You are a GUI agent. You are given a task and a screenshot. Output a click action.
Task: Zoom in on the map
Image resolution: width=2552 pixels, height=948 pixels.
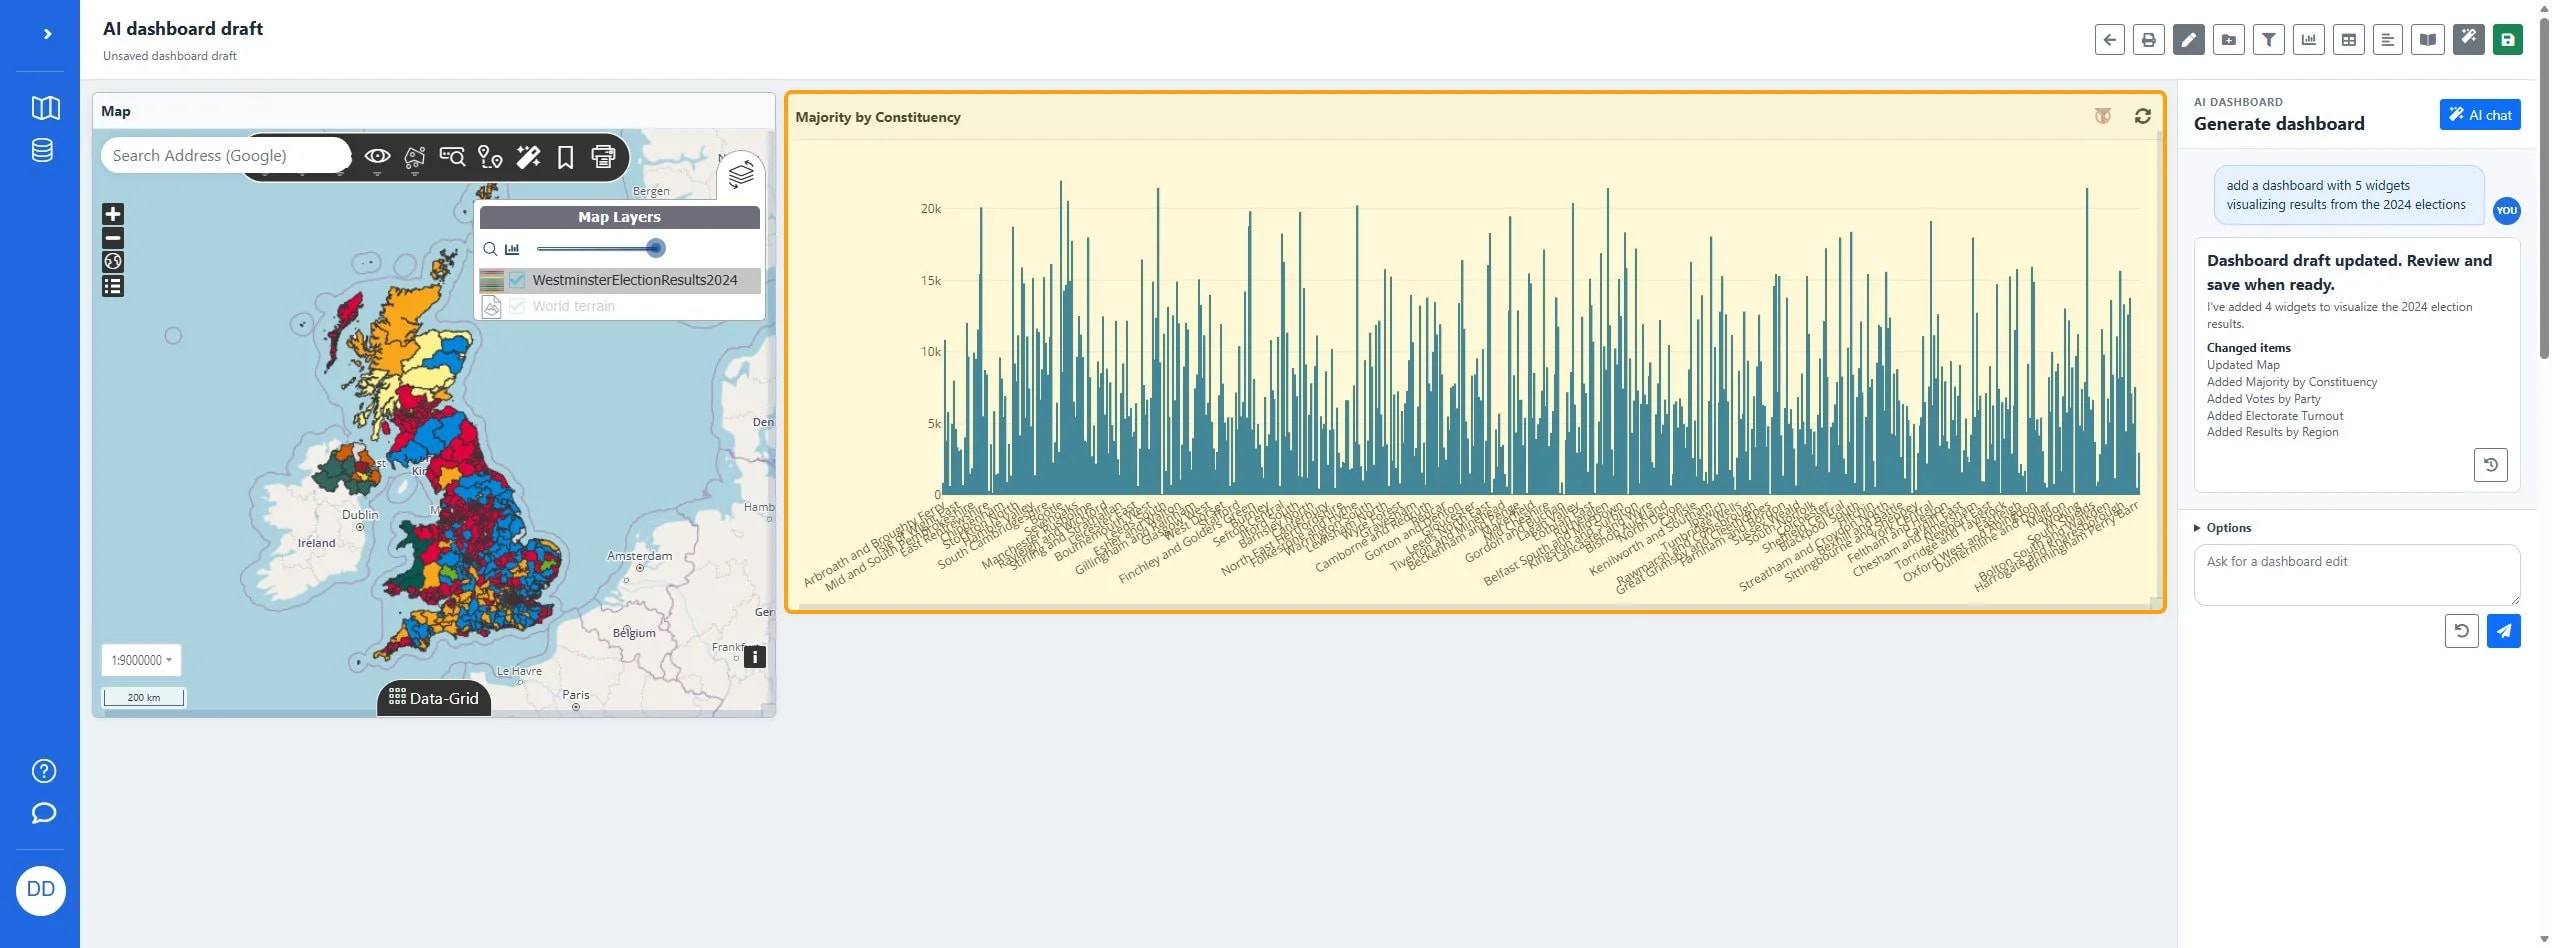pyautogui.click(x=113, y=214)
